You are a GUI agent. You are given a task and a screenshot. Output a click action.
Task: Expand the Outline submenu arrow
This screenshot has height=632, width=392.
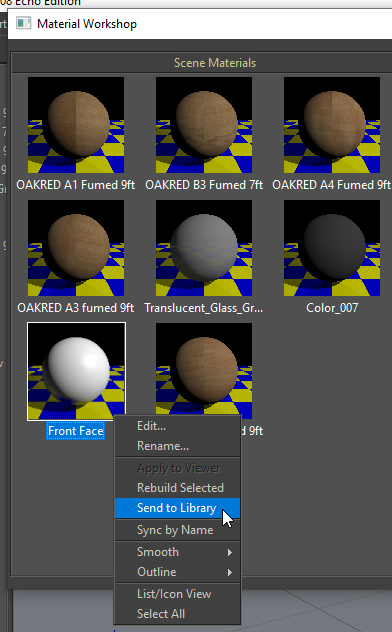tap(230, 572)
